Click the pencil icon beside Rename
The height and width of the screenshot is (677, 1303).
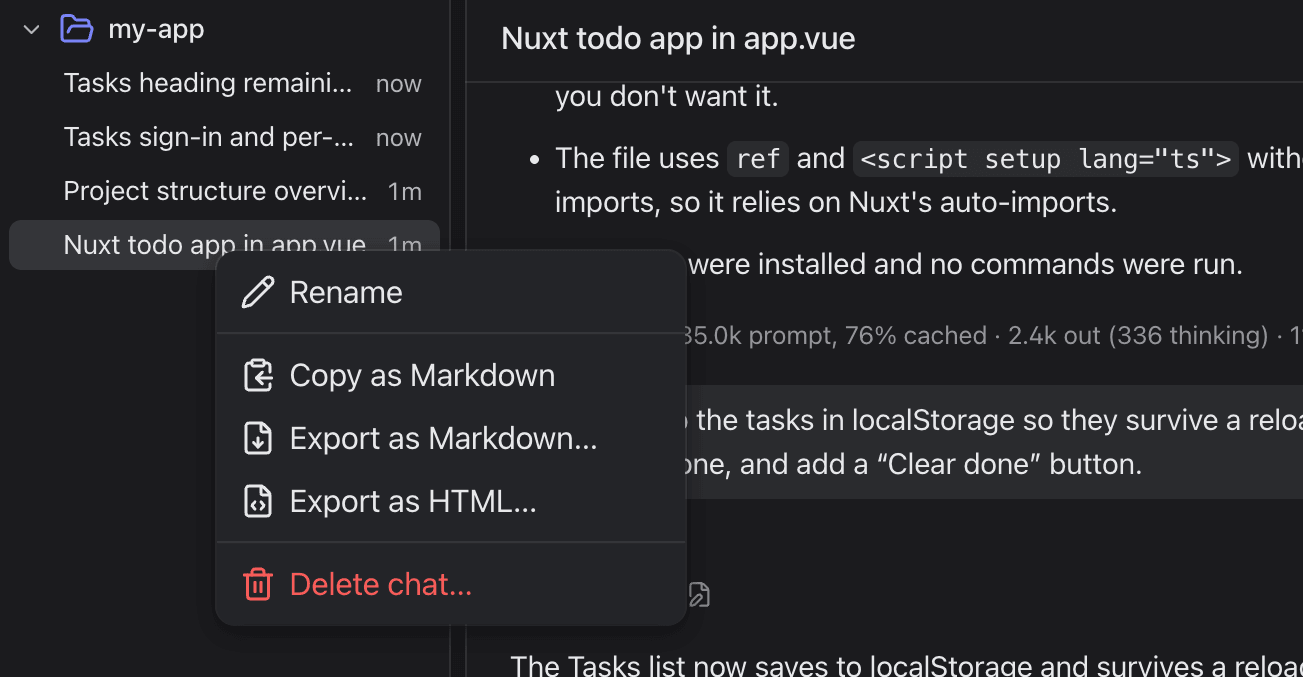pos(258,292)
